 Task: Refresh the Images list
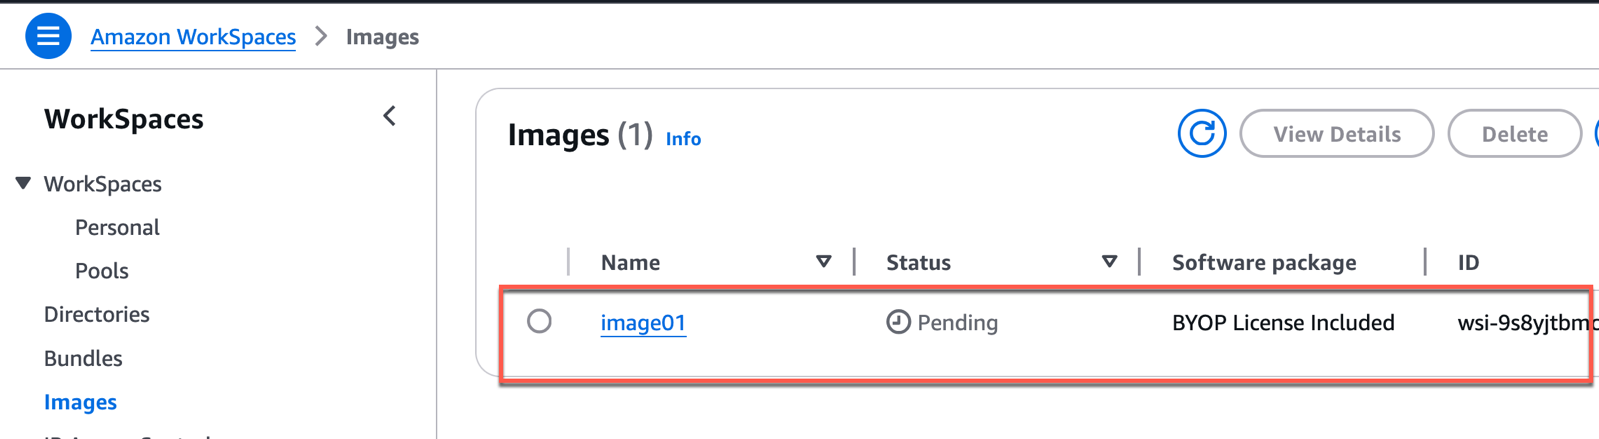coord(1201,134)
